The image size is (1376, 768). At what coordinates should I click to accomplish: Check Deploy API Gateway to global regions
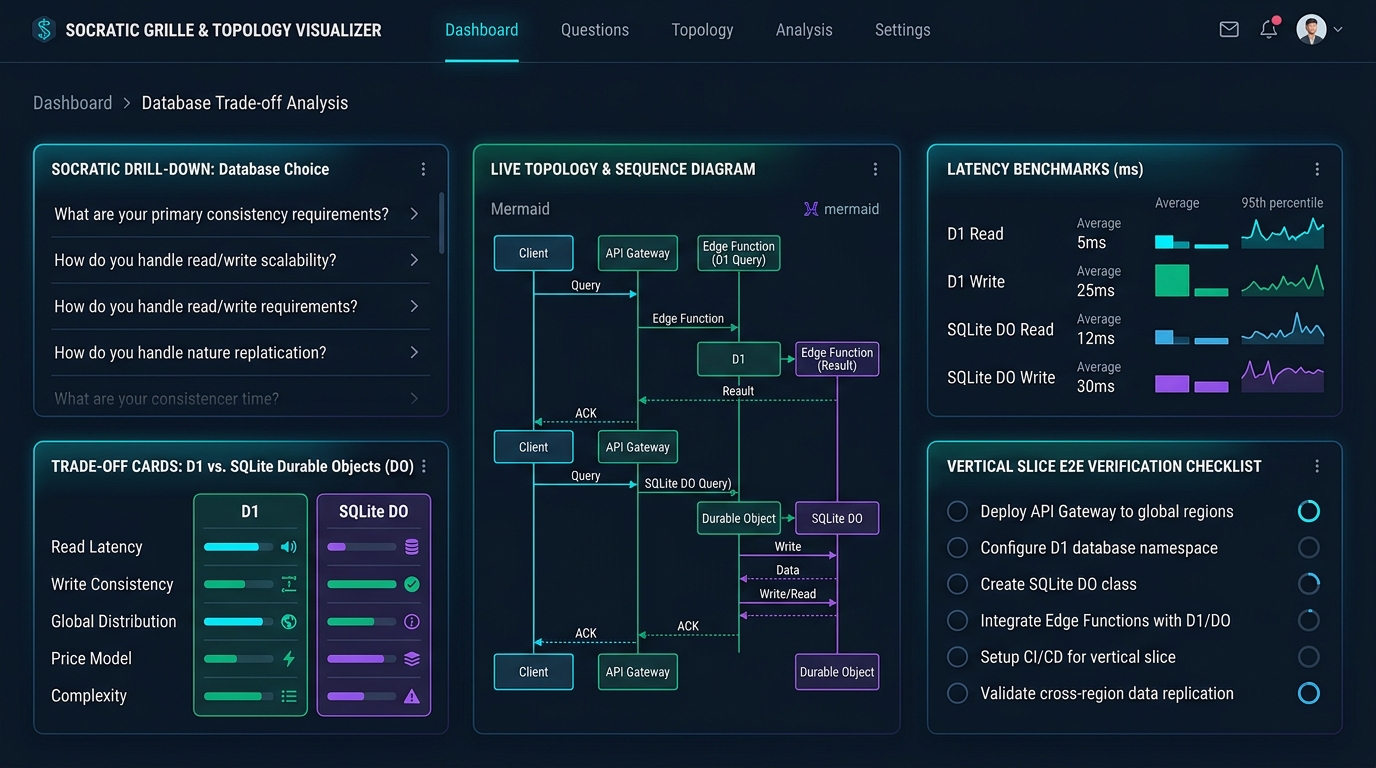click(957, 511)
